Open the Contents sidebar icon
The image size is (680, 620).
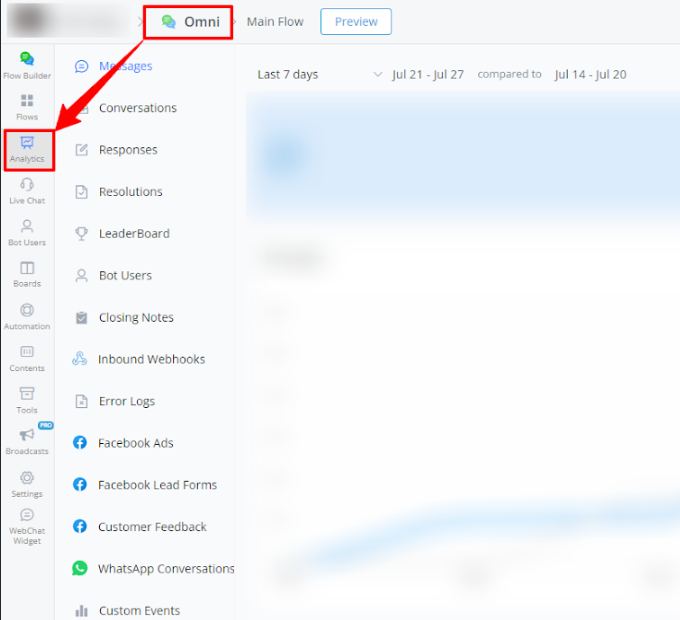point(27,358)
